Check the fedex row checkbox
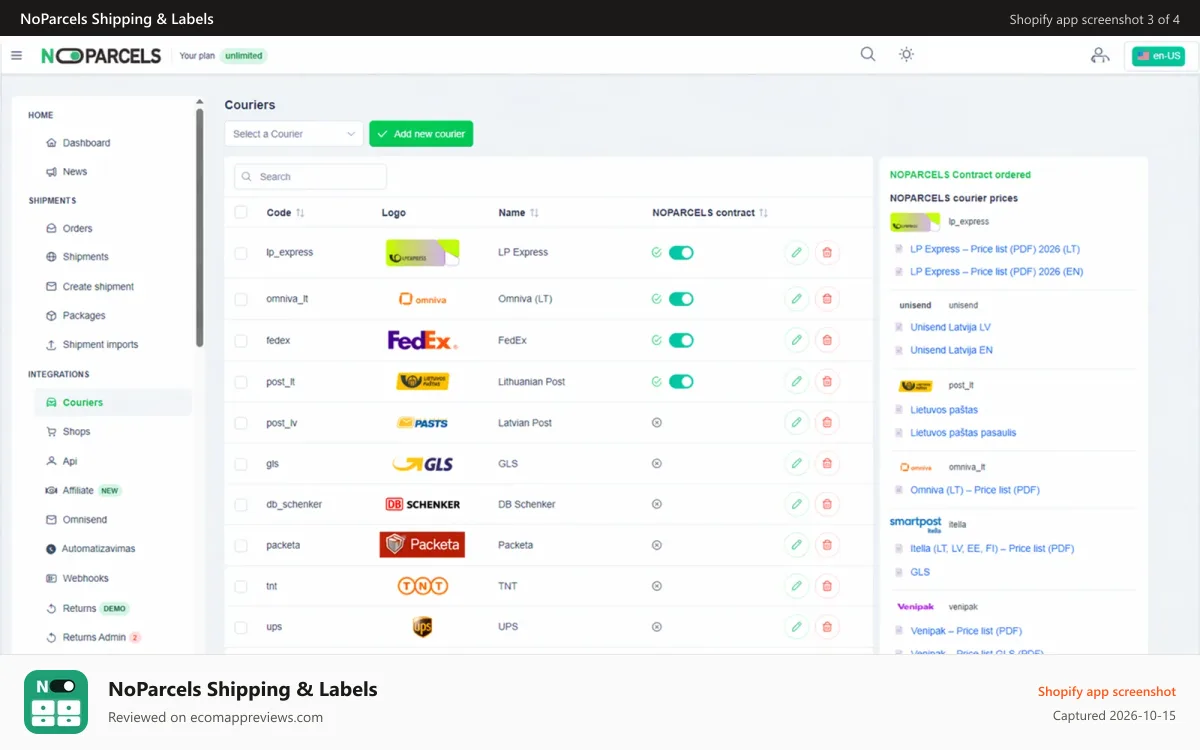 point(240,340)
